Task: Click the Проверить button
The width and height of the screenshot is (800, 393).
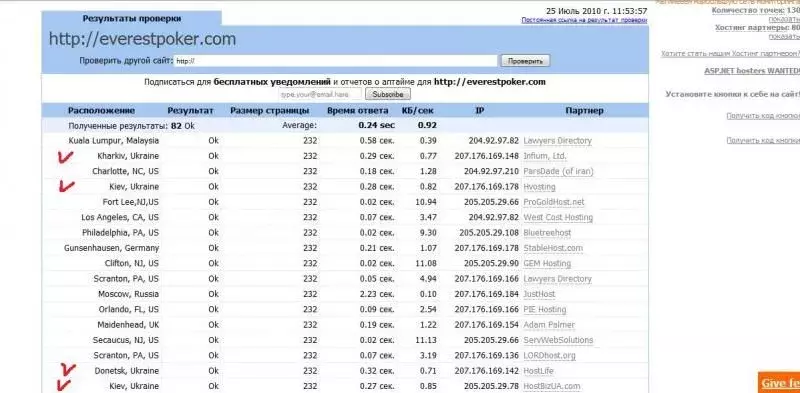Action: [526, 61]
